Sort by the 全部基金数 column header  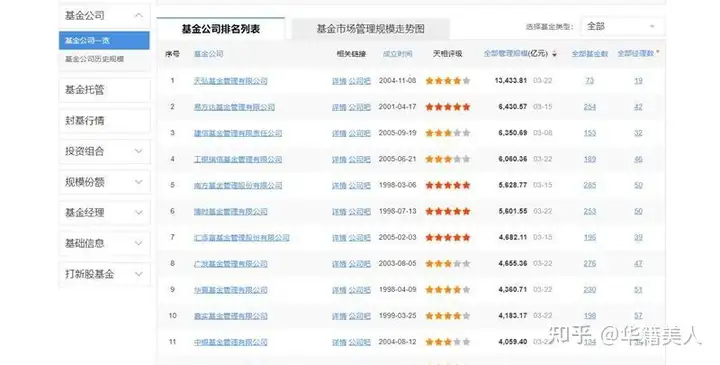click(590, 54)
